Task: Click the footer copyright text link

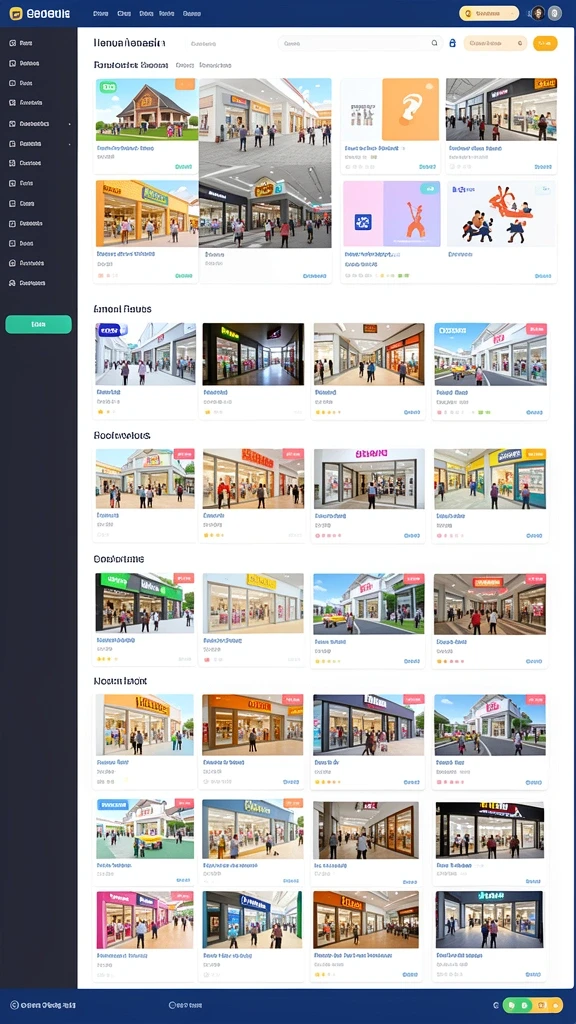Action: pyautogui.click(x=49, y=1005)
